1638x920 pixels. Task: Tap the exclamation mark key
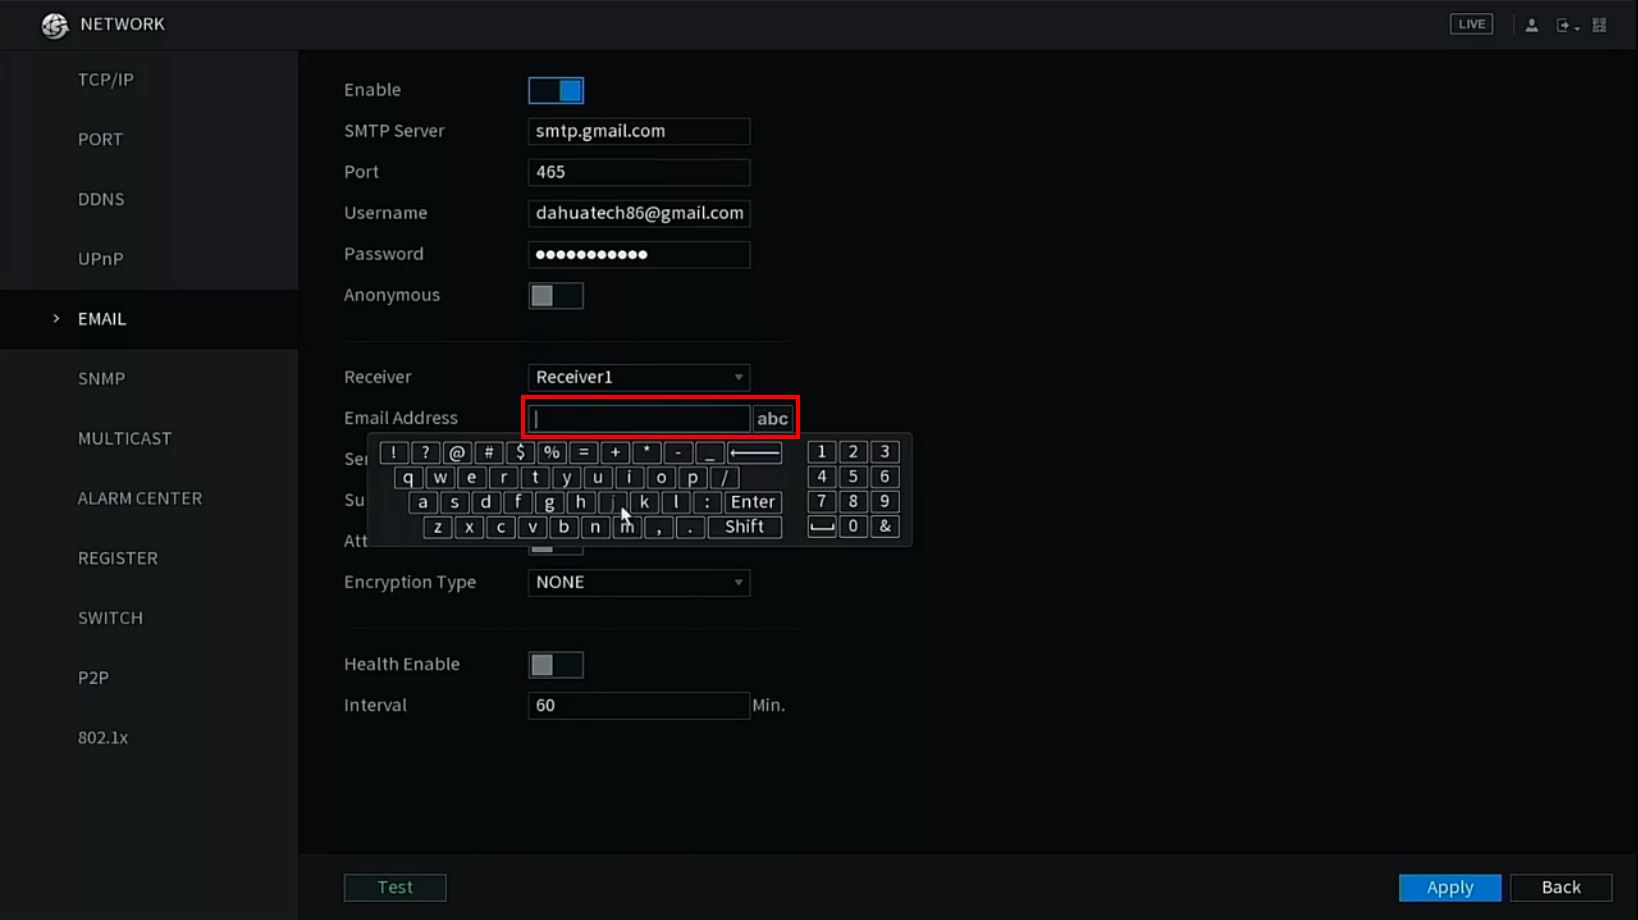pos(394,453)
